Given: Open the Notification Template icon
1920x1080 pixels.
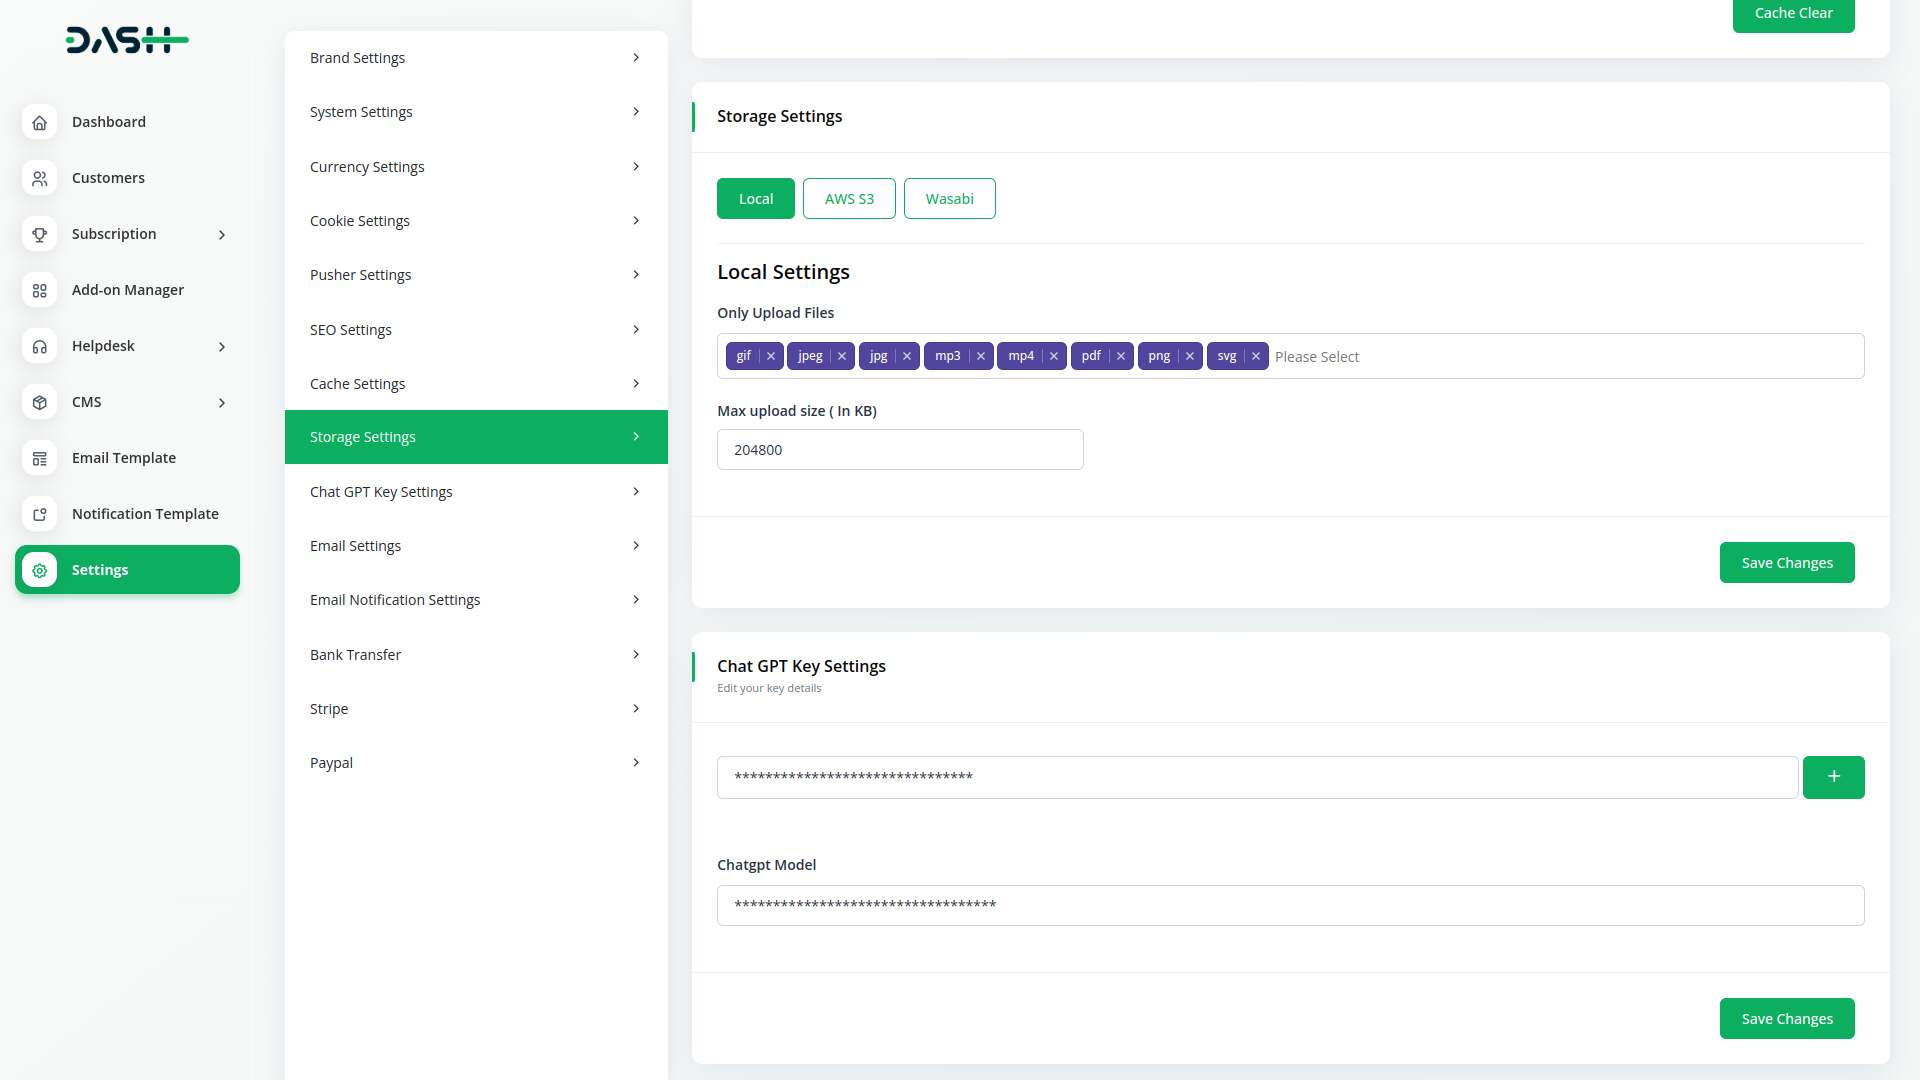Looking at the screenshot, I should tap(39, 514).
